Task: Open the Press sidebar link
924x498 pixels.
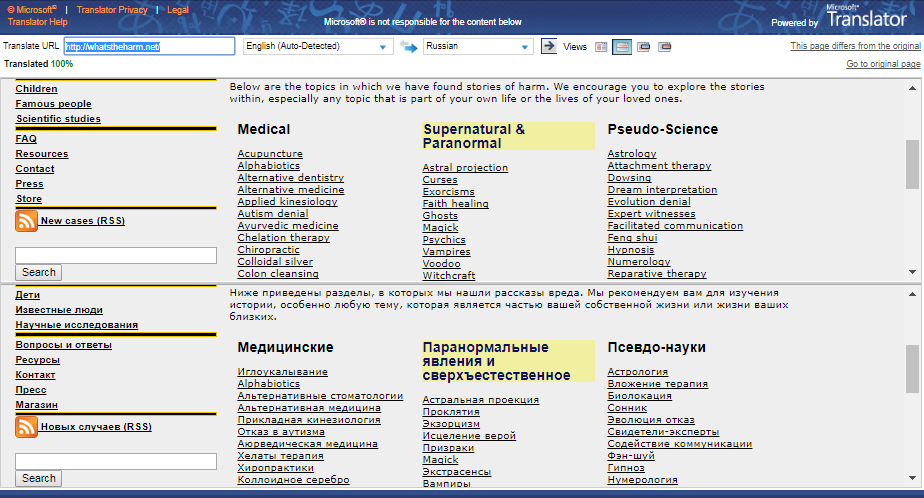Action: [29, 184]
